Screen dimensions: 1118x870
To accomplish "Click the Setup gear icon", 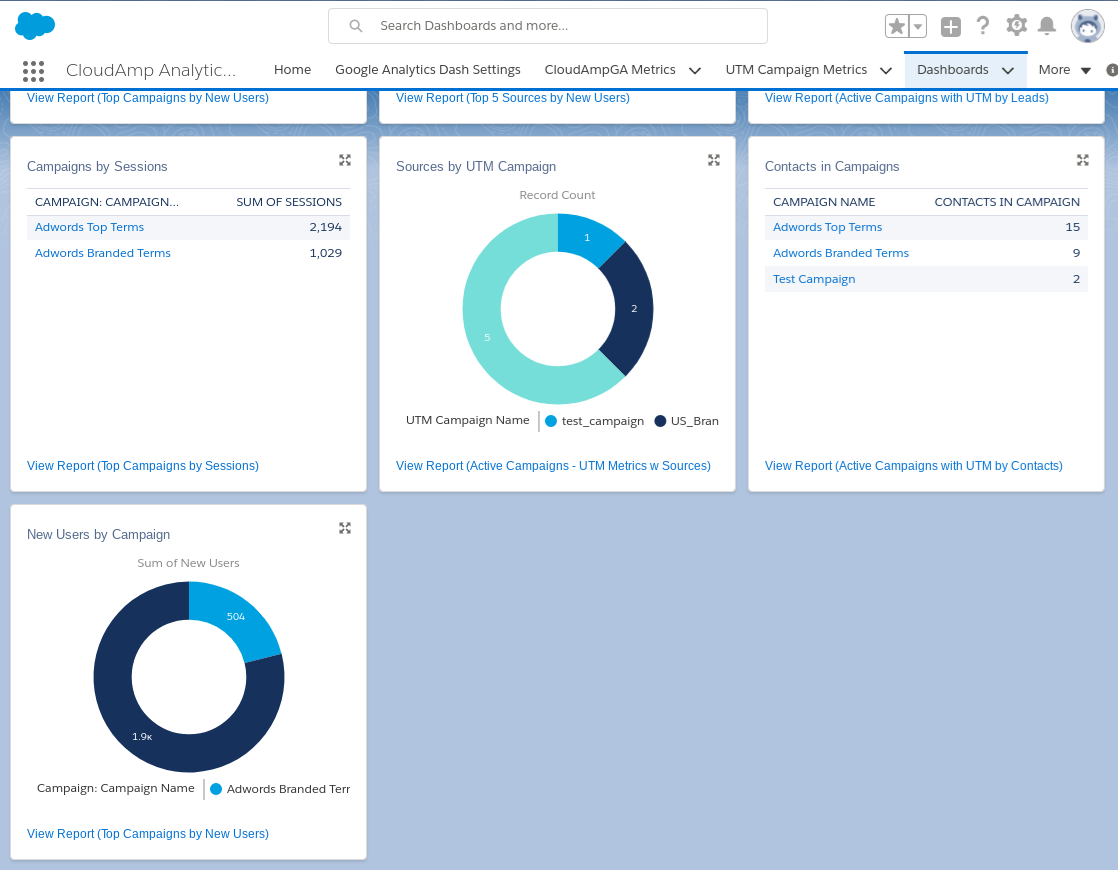I will tap(1015, 26).
